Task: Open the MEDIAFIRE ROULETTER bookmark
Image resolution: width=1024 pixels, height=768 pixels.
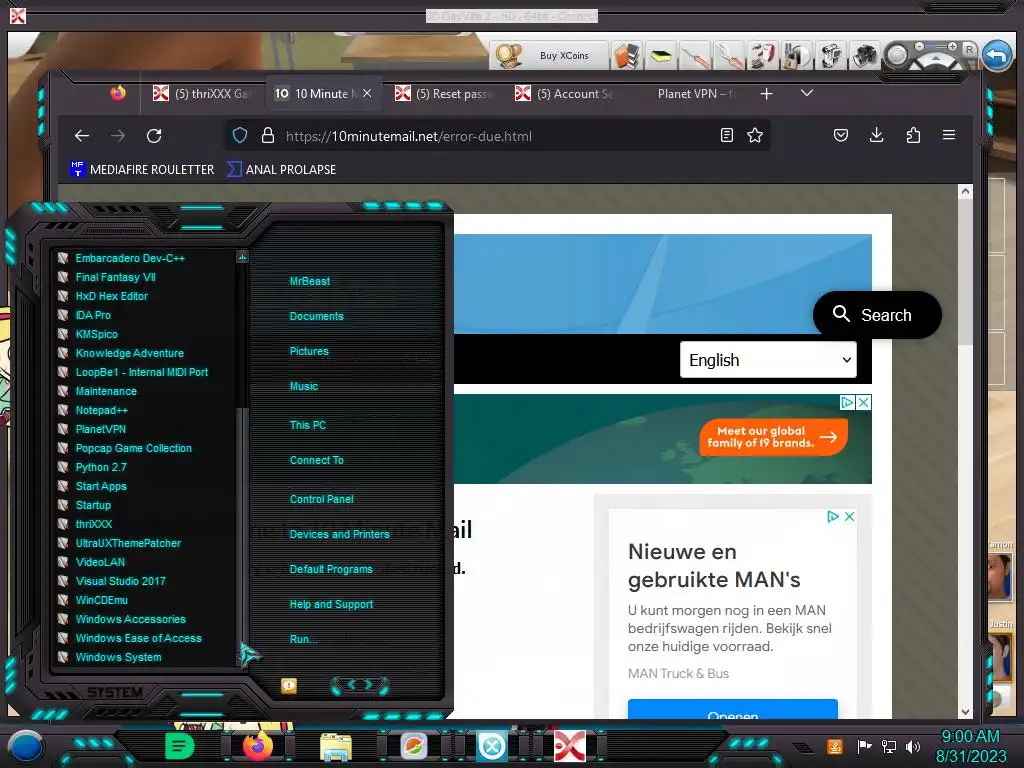Action: [142, 169]
